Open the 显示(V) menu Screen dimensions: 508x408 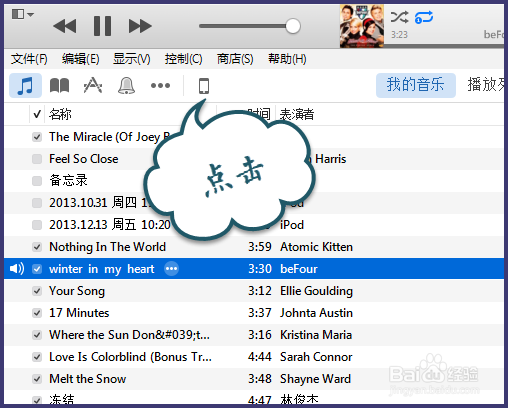coord(131,59)
